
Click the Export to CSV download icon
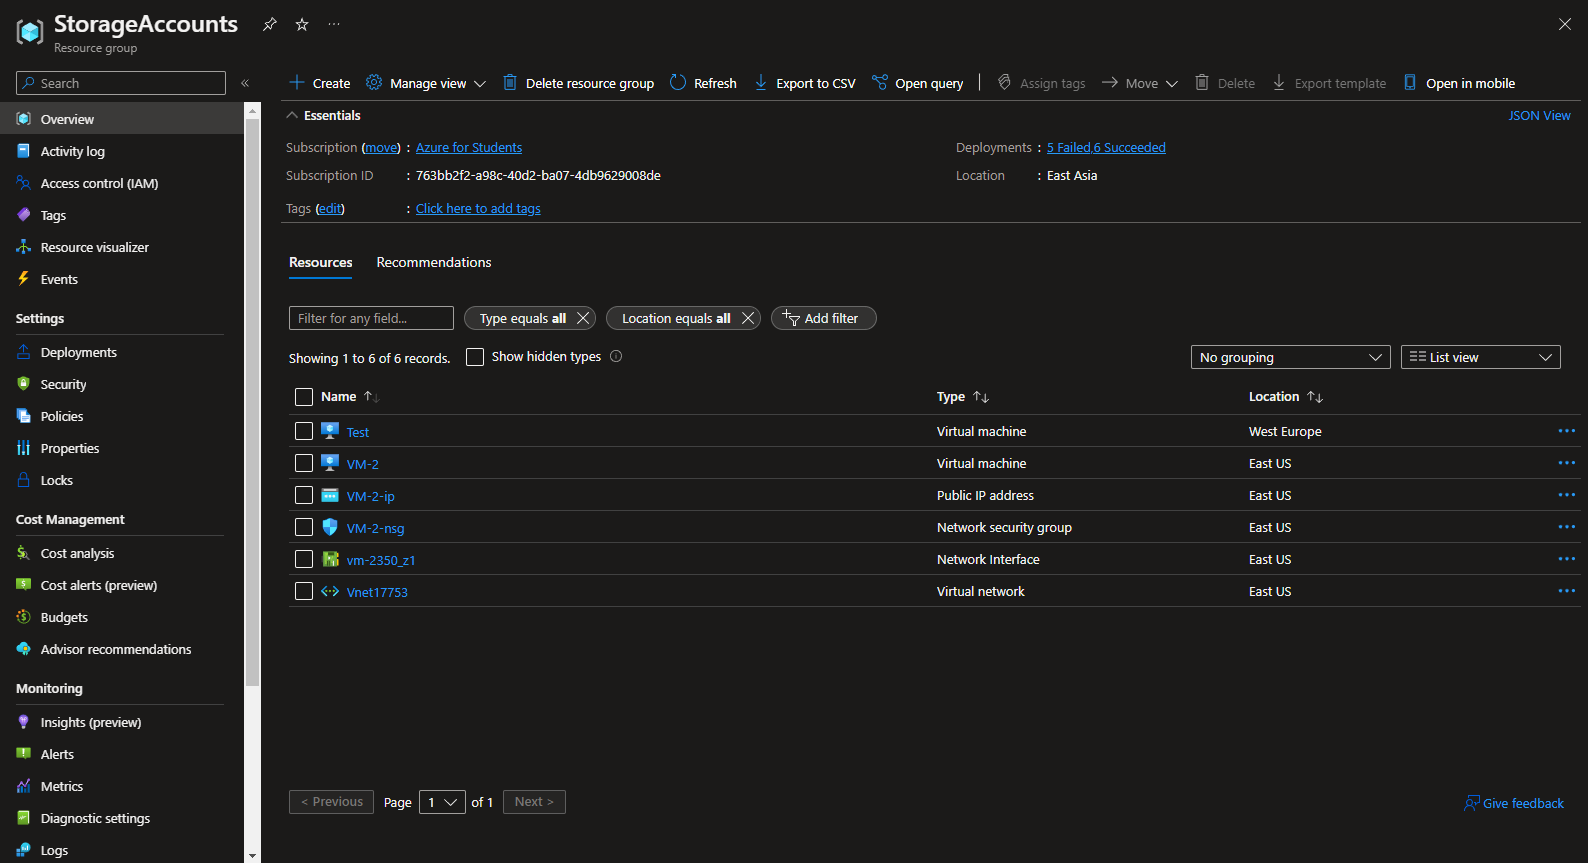click(x=761, y=83)
